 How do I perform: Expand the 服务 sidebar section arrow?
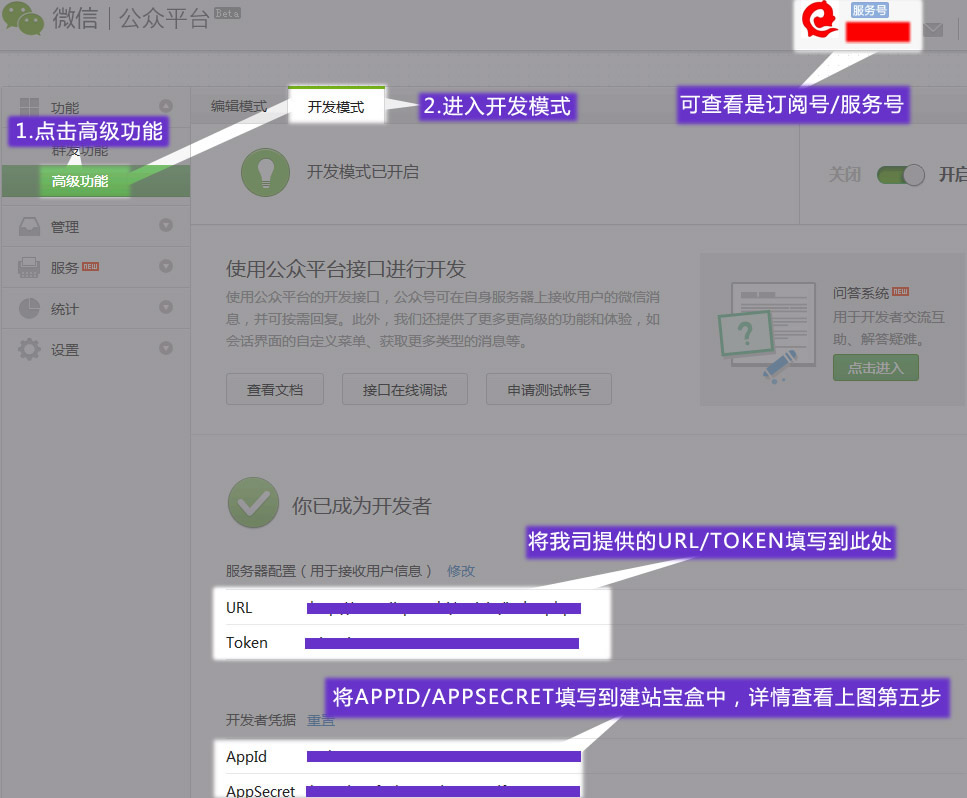point(166,267)
